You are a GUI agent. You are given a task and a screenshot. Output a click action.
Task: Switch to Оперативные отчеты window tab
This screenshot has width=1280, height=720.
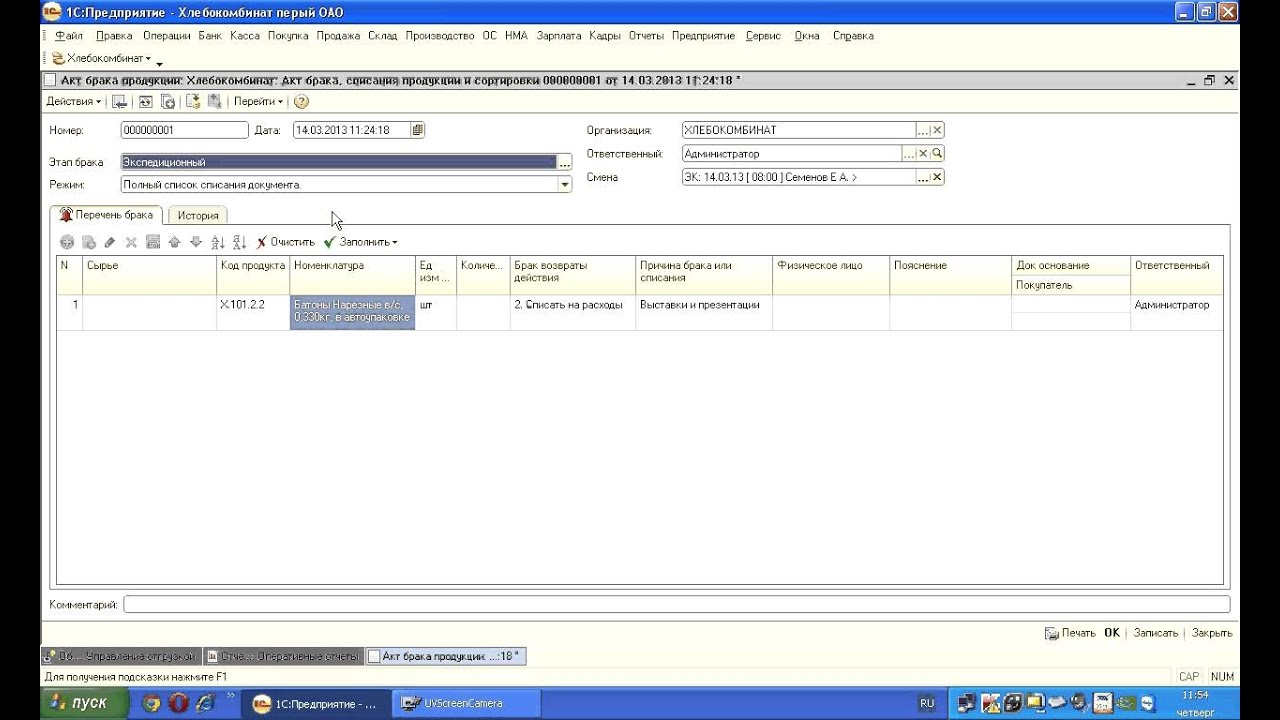coord(283,656)
